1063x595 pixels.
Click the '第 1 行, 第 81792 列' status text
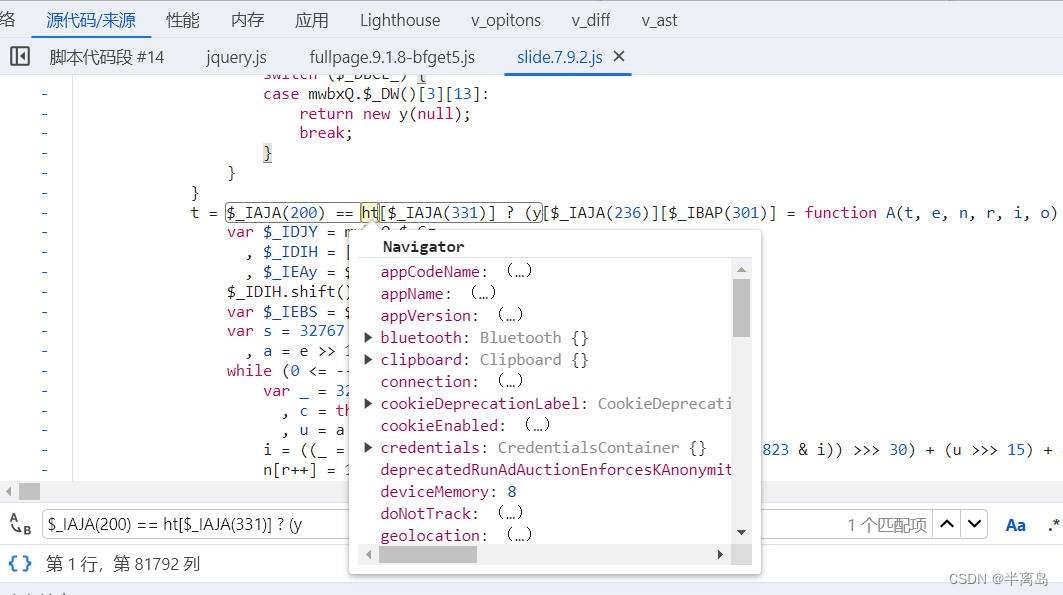(123, 564)
